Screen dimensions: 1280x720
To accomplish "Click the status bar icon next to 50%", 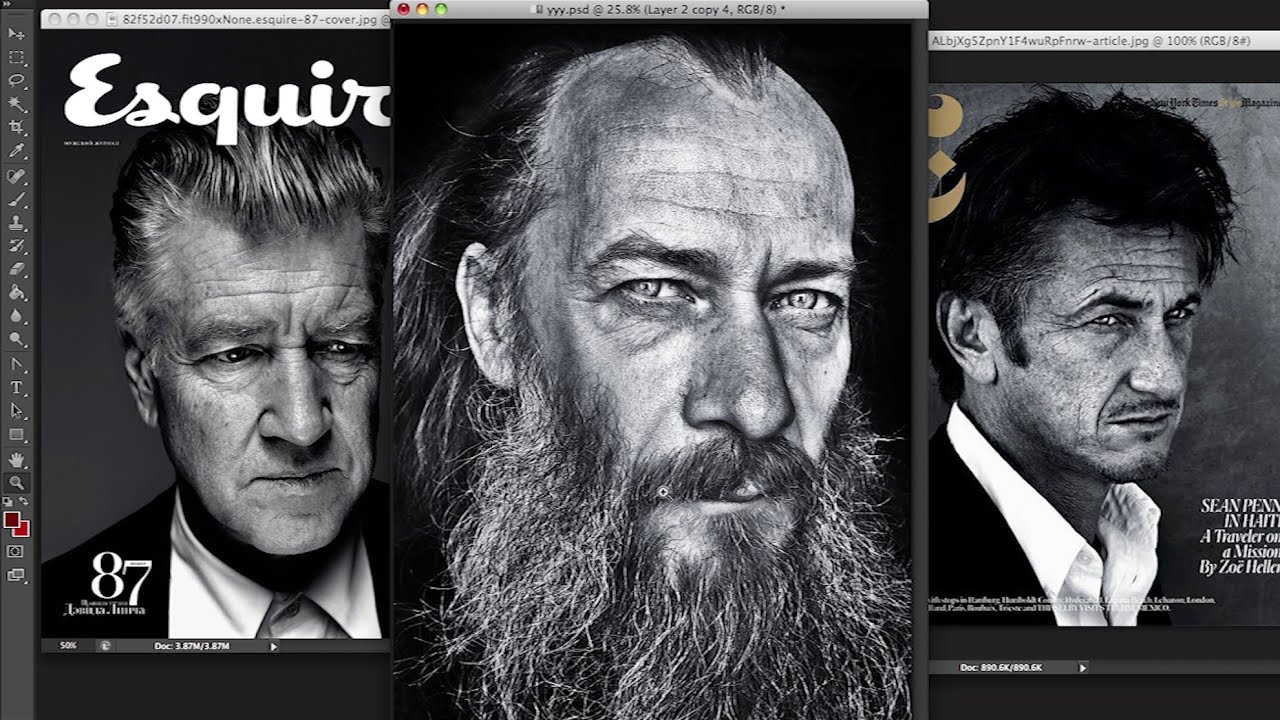I will [105, 646].
